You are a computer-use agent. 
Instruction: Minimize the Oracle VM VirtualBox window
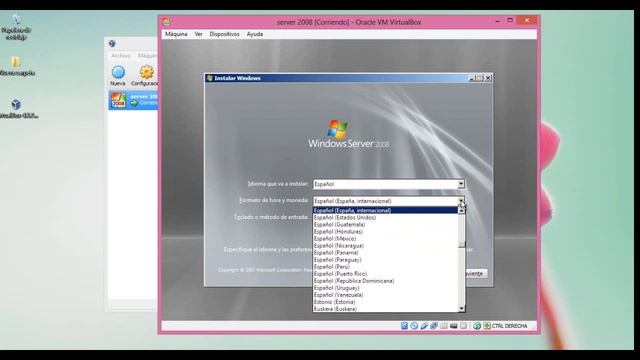point(497,21)
